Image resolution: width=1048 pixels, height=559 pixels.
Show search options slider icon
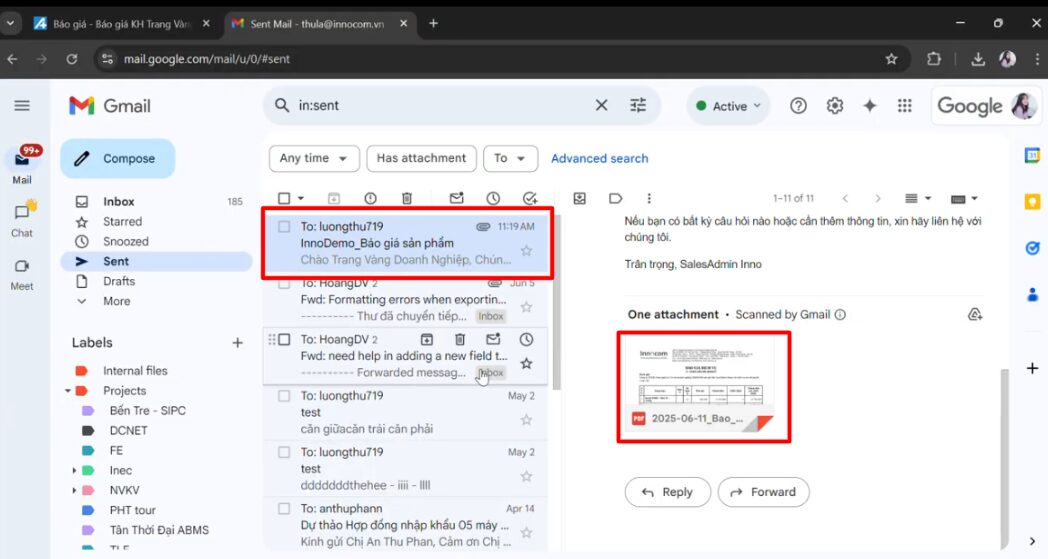click(x=638, y=105)
